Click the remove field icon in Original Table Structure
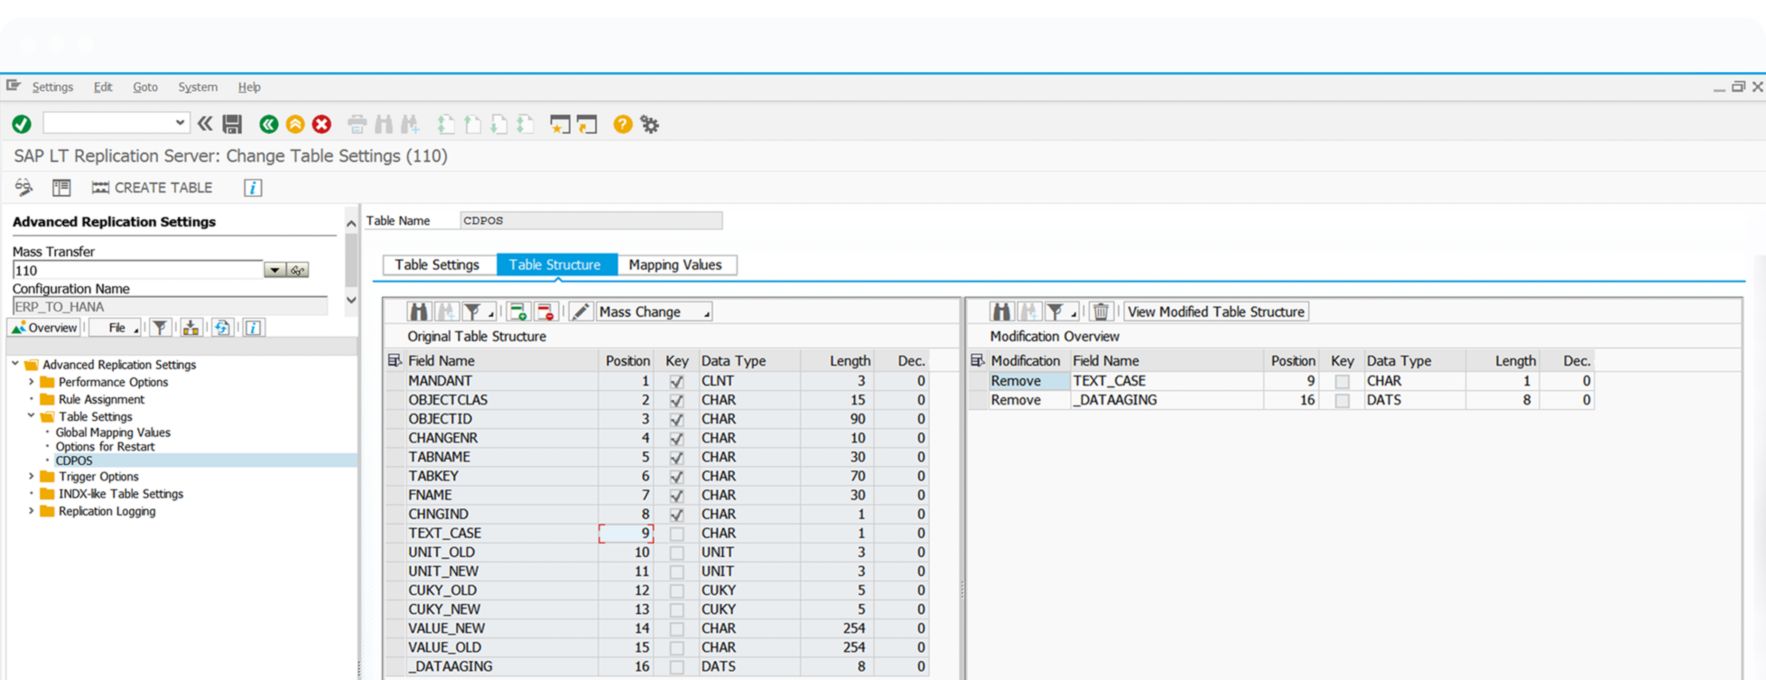Viewport: 1766px width, 680px height. coord(545,312)
